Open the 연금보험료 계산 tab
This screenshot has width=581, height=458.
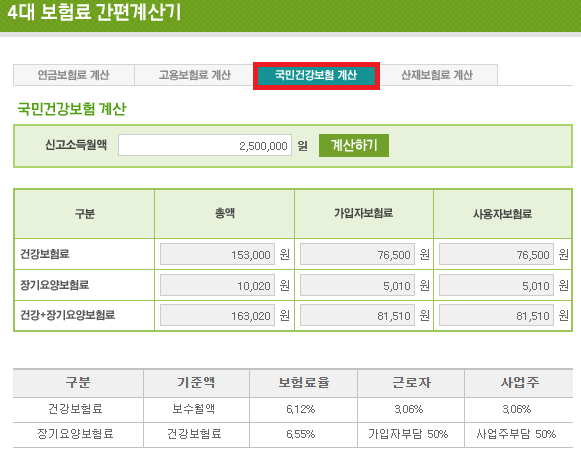[x=73, y=75]
